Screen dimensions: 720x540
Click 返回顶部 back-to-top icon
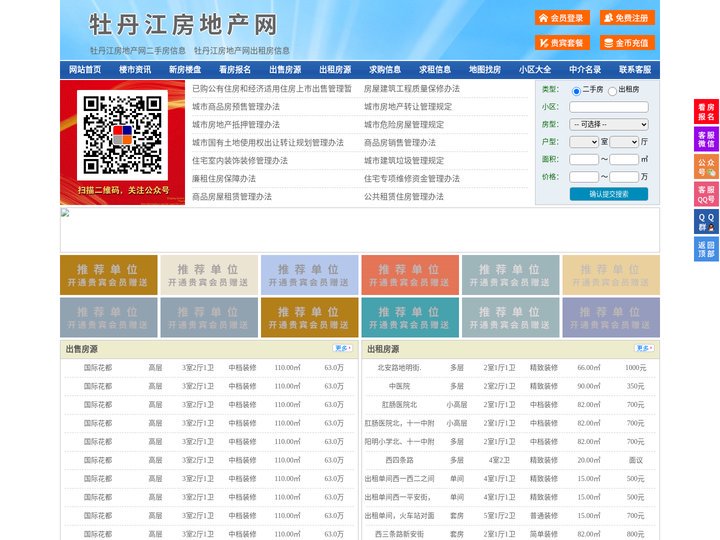(x=706, y=249)
